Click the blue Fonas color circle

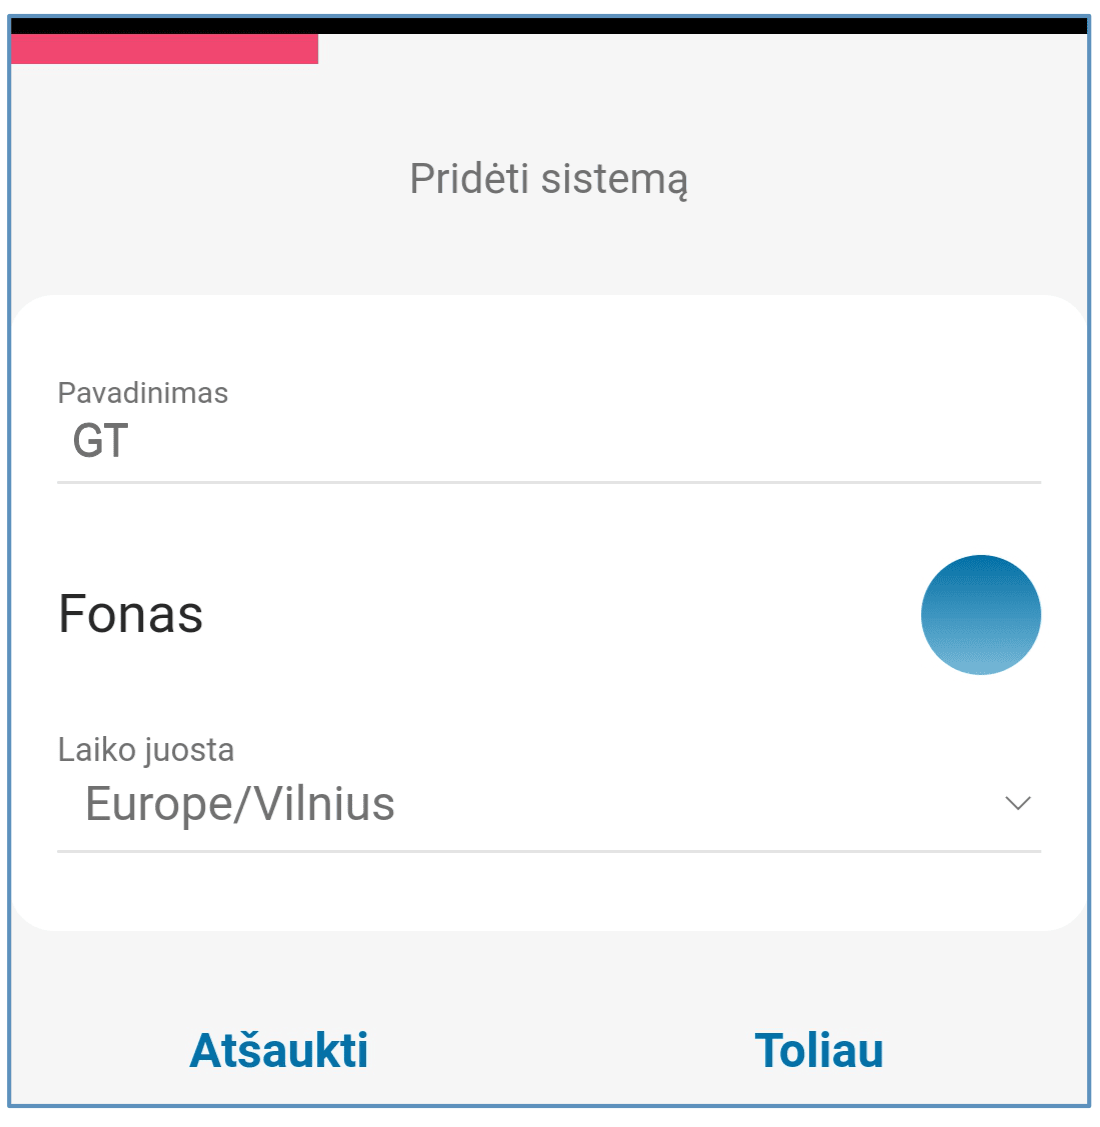(980, 614)
